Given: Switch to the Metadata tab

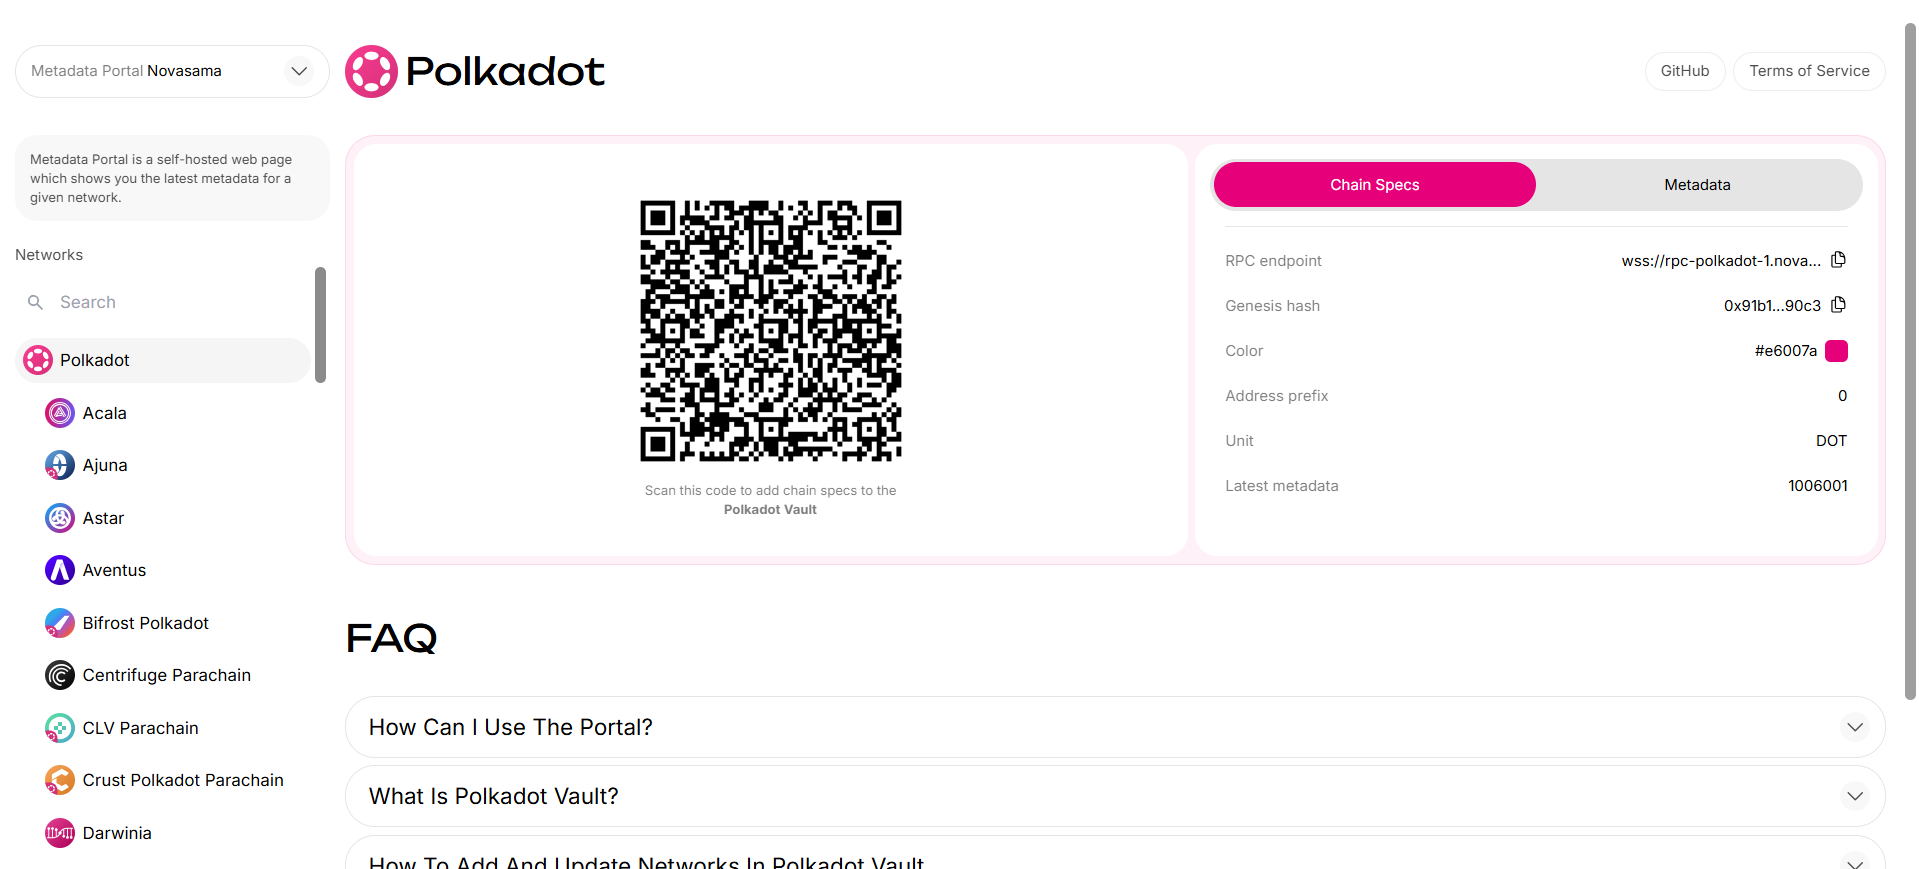Looking at the screenshot, I should tap(1697, 185).
